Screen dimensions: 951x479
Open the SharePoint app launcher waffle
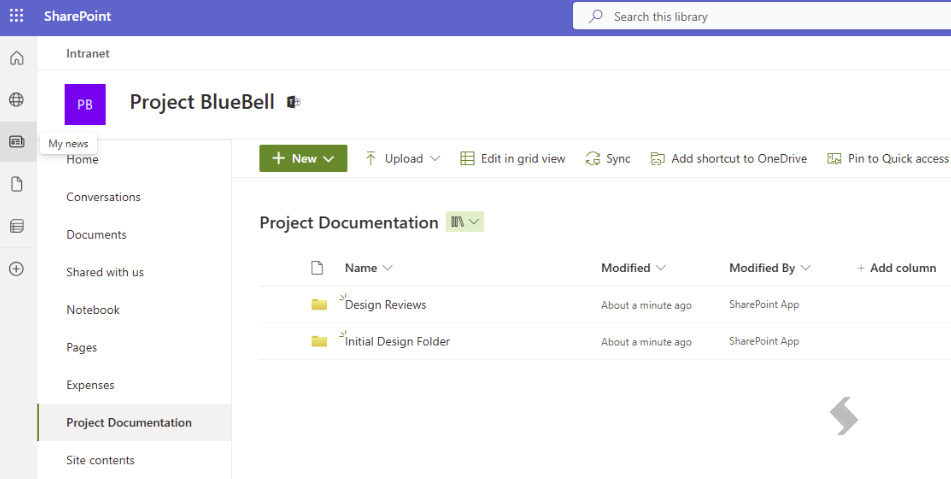[16, 16]
